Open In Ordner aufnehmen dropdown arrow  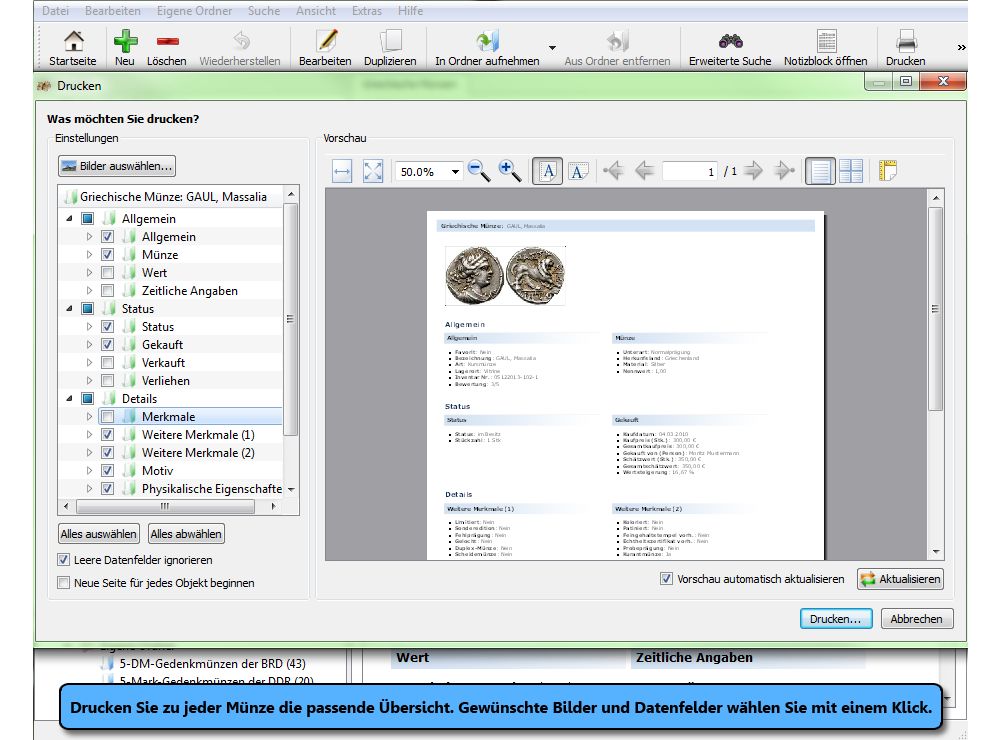pos(552,48)
